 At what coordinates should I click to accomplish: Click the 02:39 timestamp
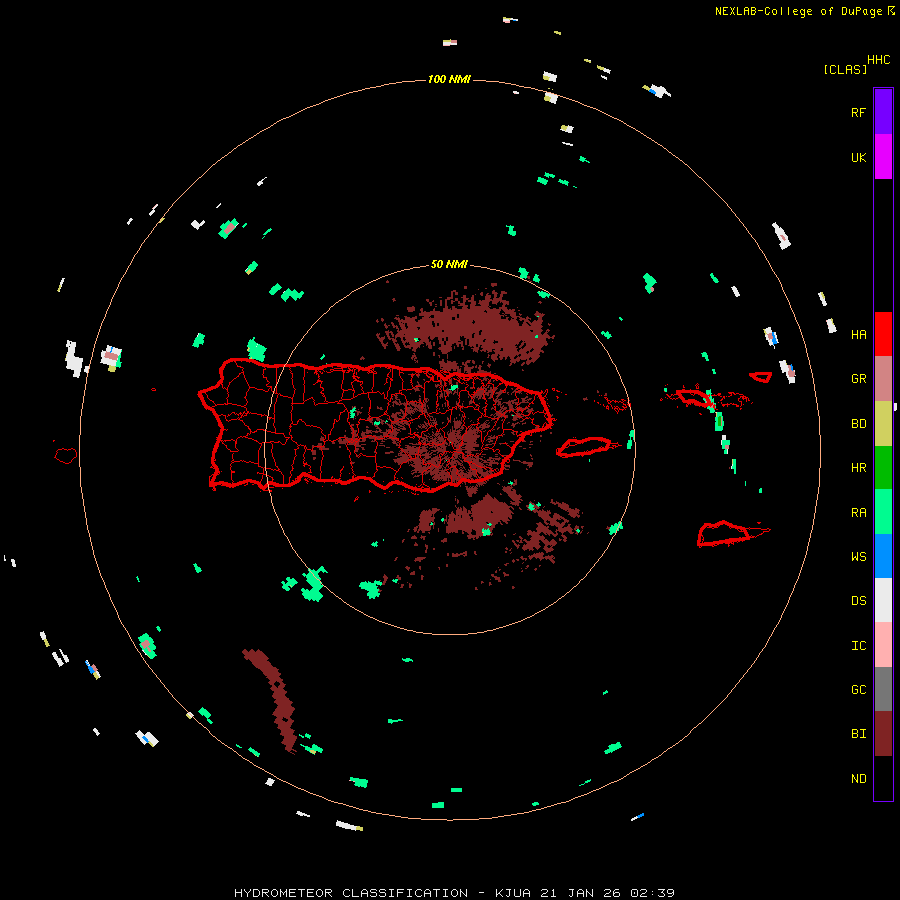[x=652, y=893]
